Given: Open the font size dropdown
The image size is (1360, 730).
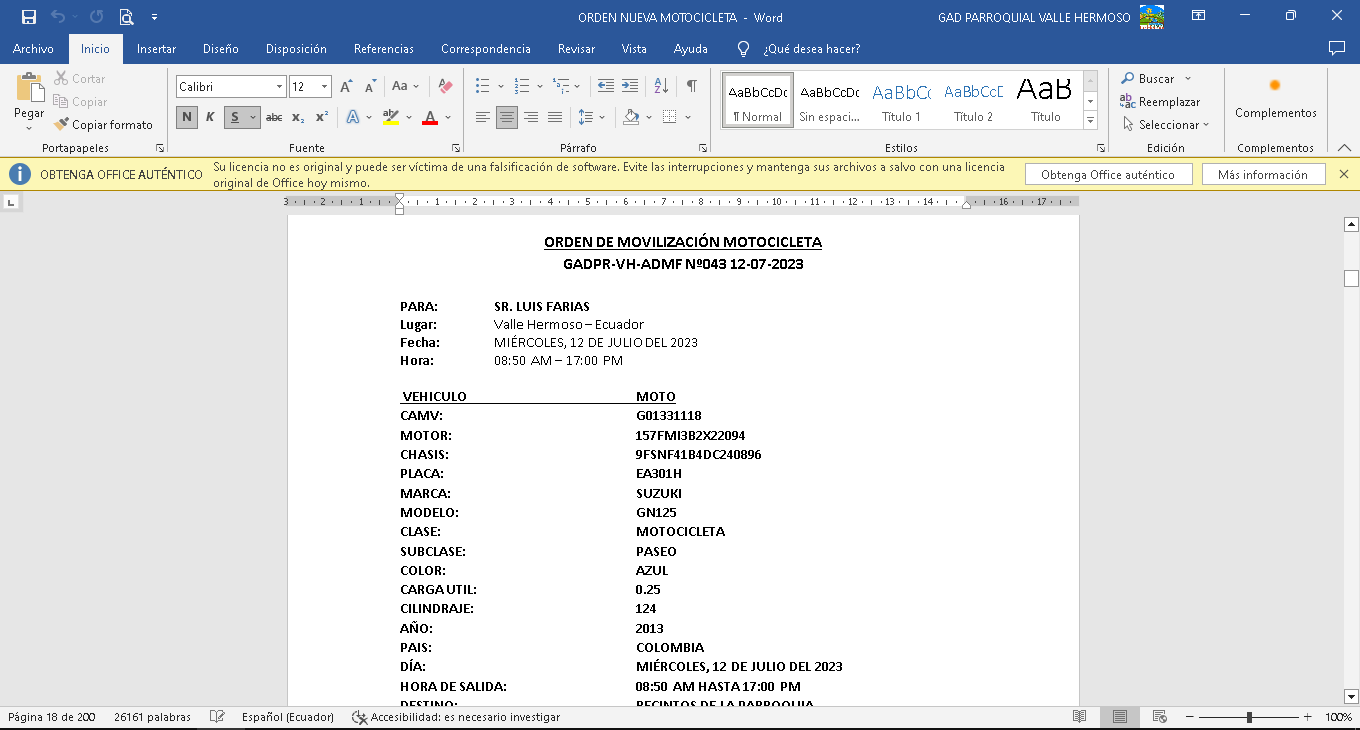Looking at the screenshot, I should pyautogui.click(x=324, y=87).
